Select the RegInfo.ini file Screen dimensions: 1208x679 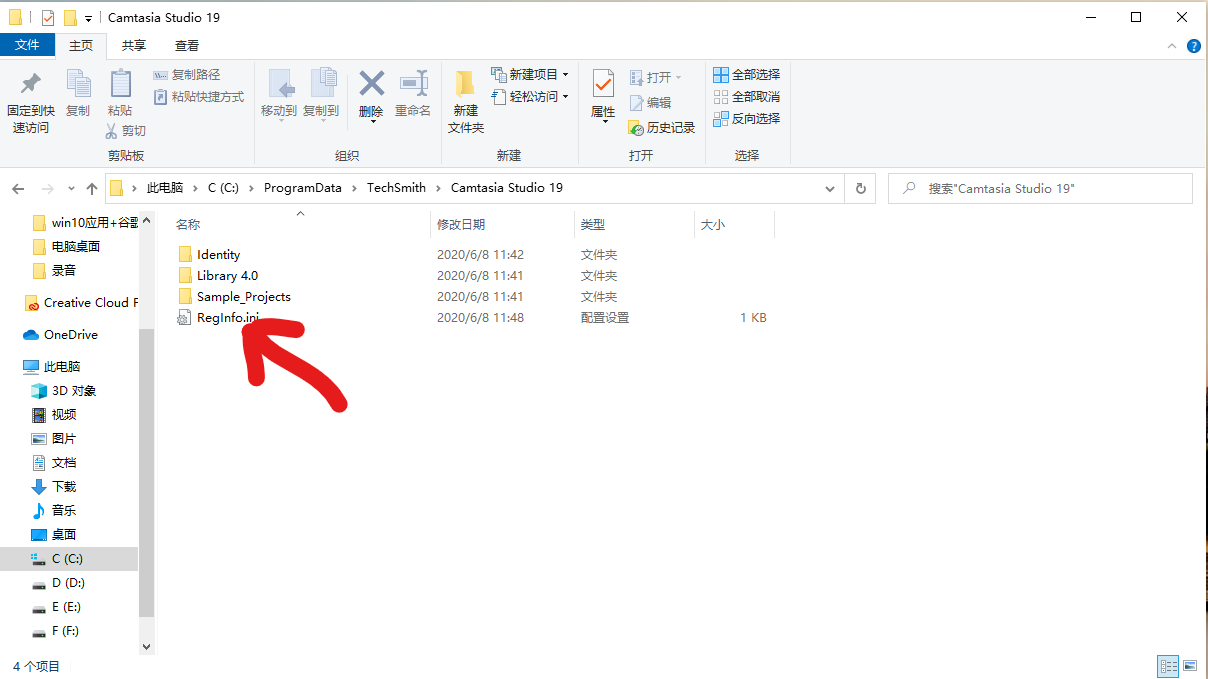click(228, 318)
